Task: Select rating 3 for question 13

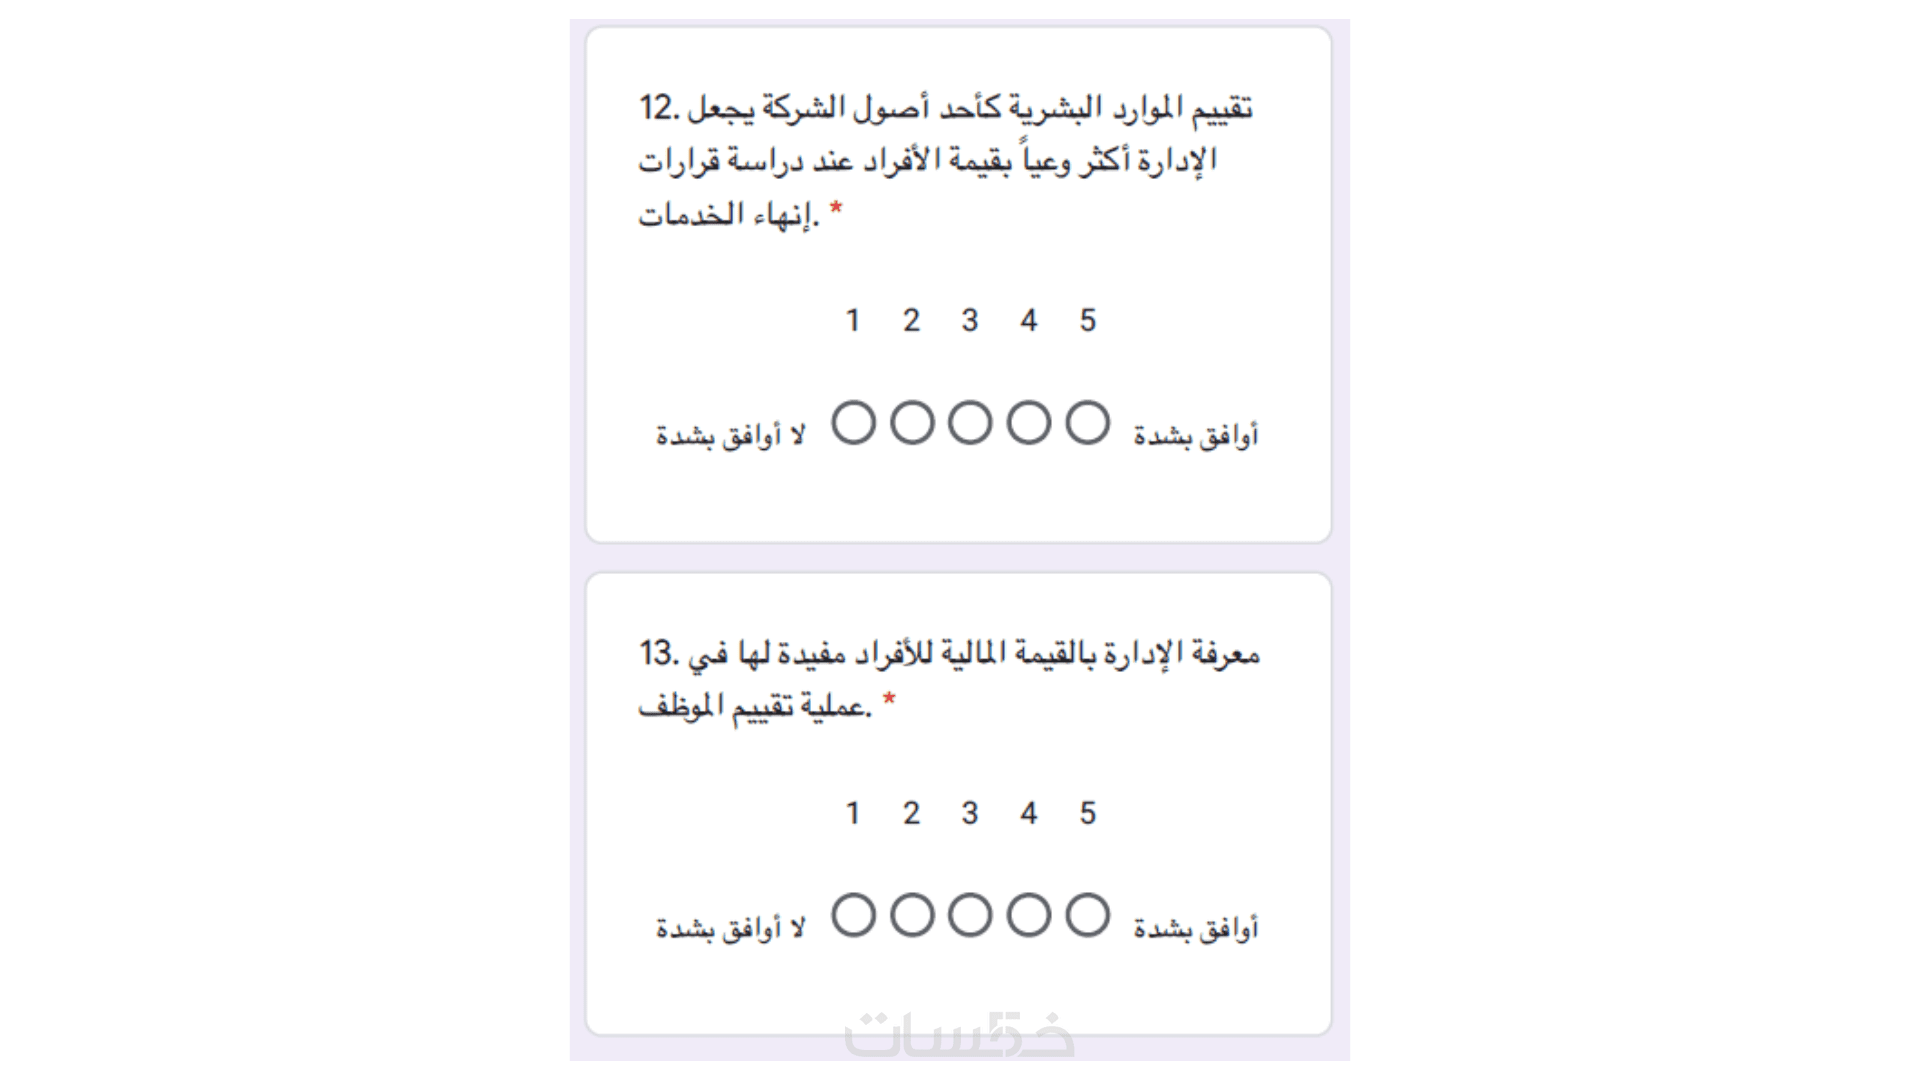Action: tap(970, 915)
